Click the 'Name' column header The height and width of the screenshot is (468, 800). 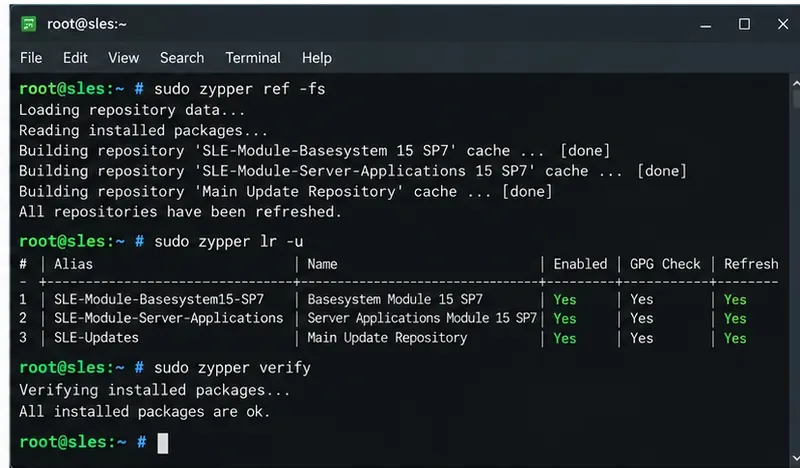pos(322,264)
